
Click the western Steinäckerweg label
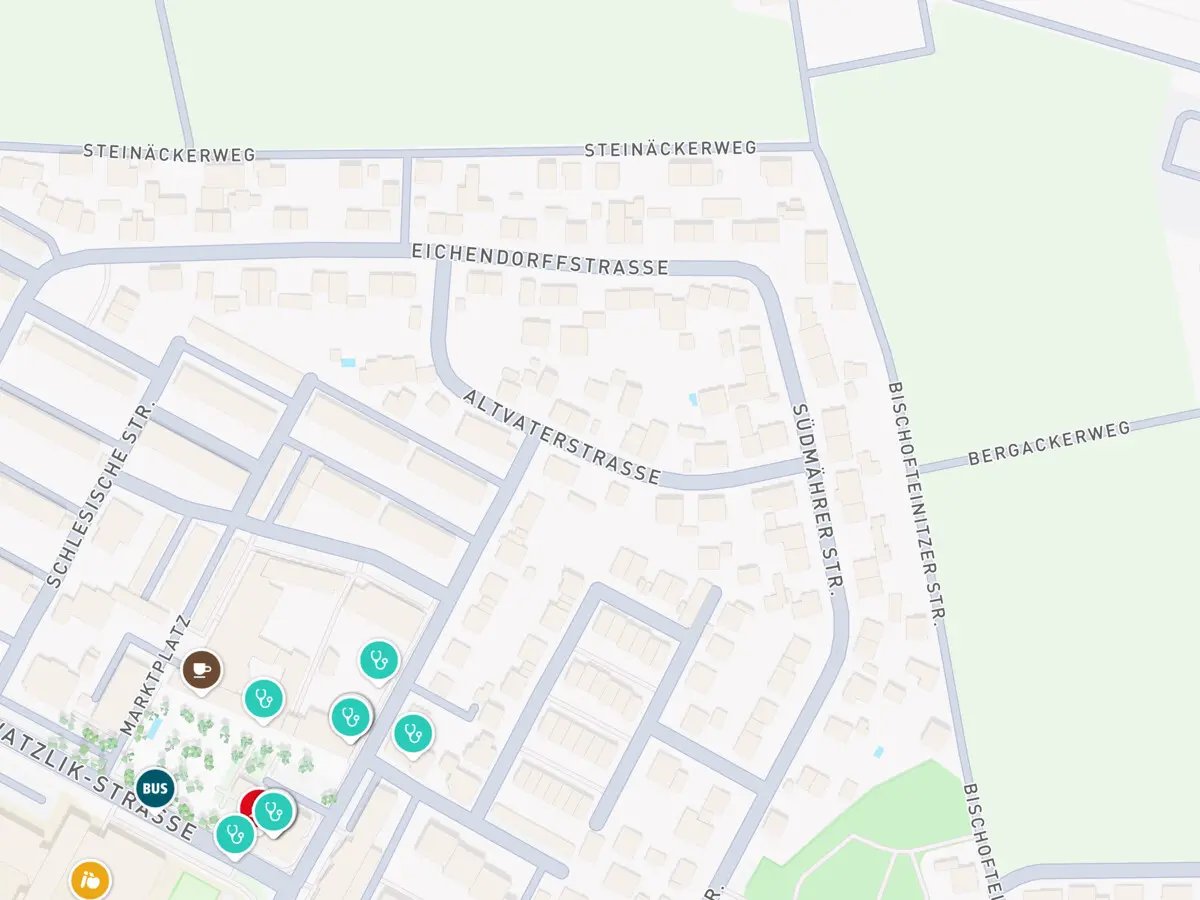click(169, 153)
